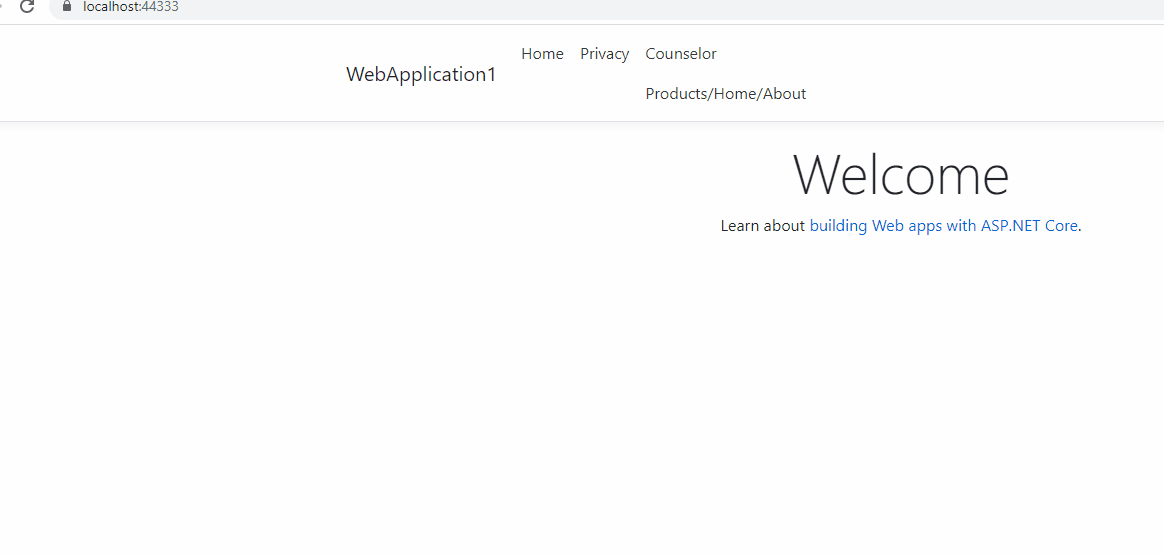Click the 'Learn about' text
This screenshot has width=1164, height=556.
coord(763,226)
